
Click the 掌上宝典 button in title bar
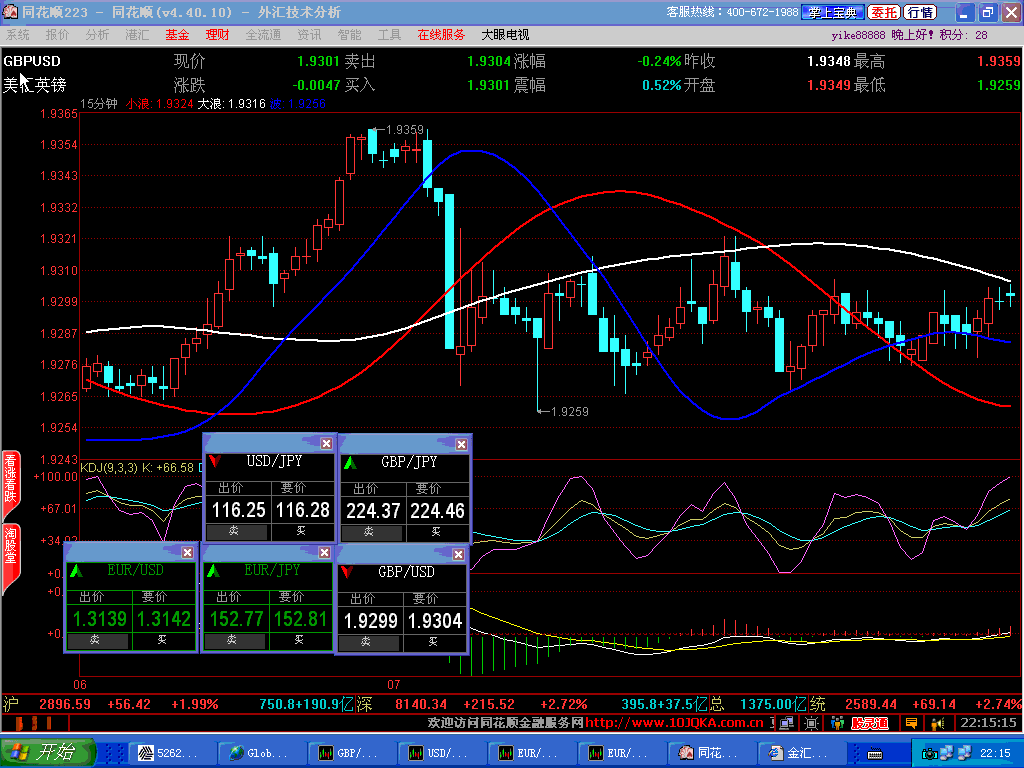pos(833,12)
